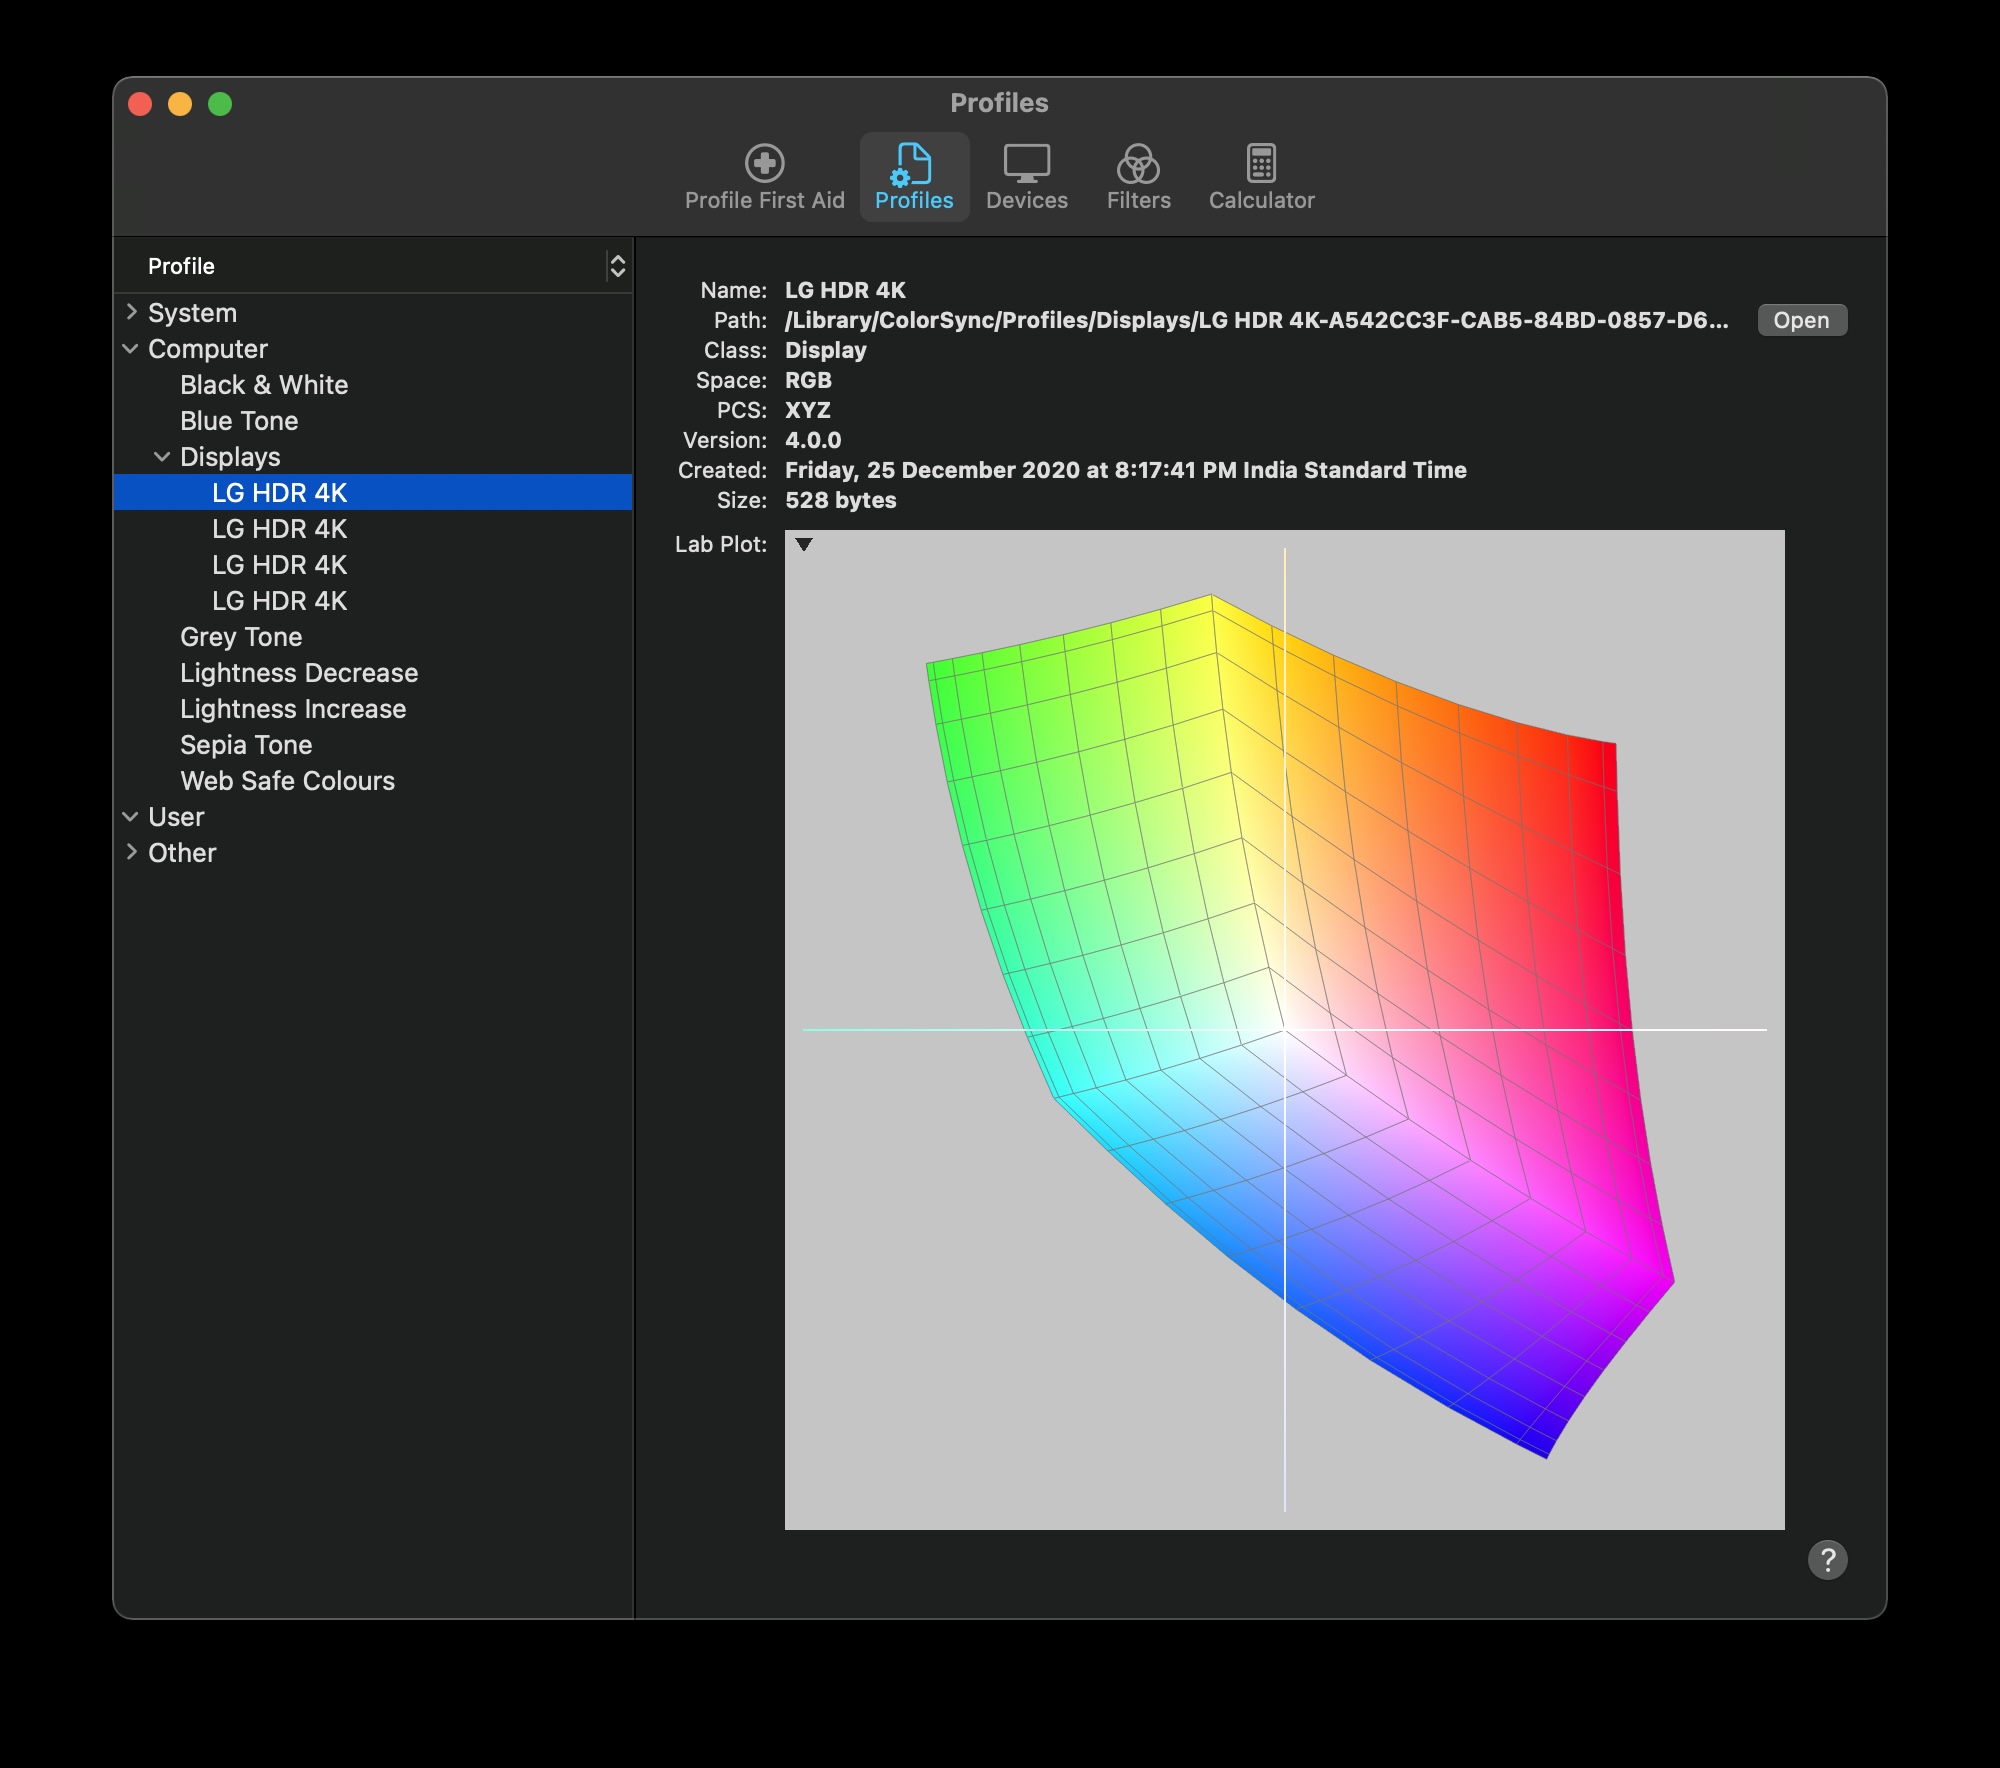
Task: Expand the Other profile group
Action: pos(131,852)
